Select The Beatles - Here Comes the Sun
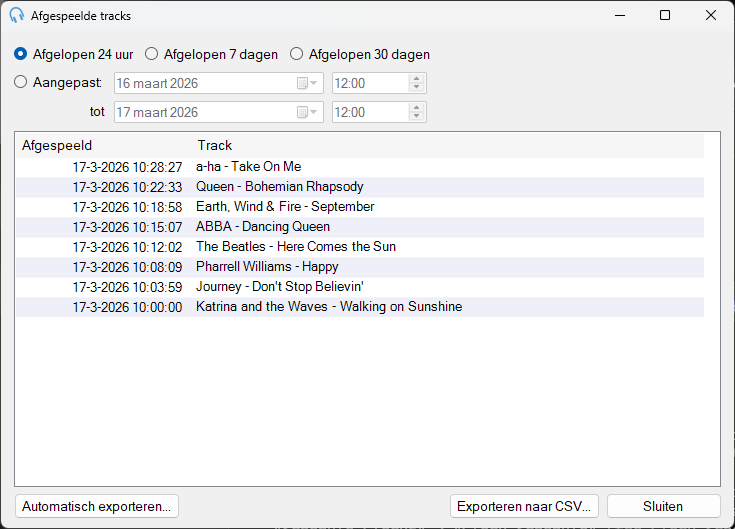This screenshot has height=529, width=735. pyautogui.click(x=360, y=247)
